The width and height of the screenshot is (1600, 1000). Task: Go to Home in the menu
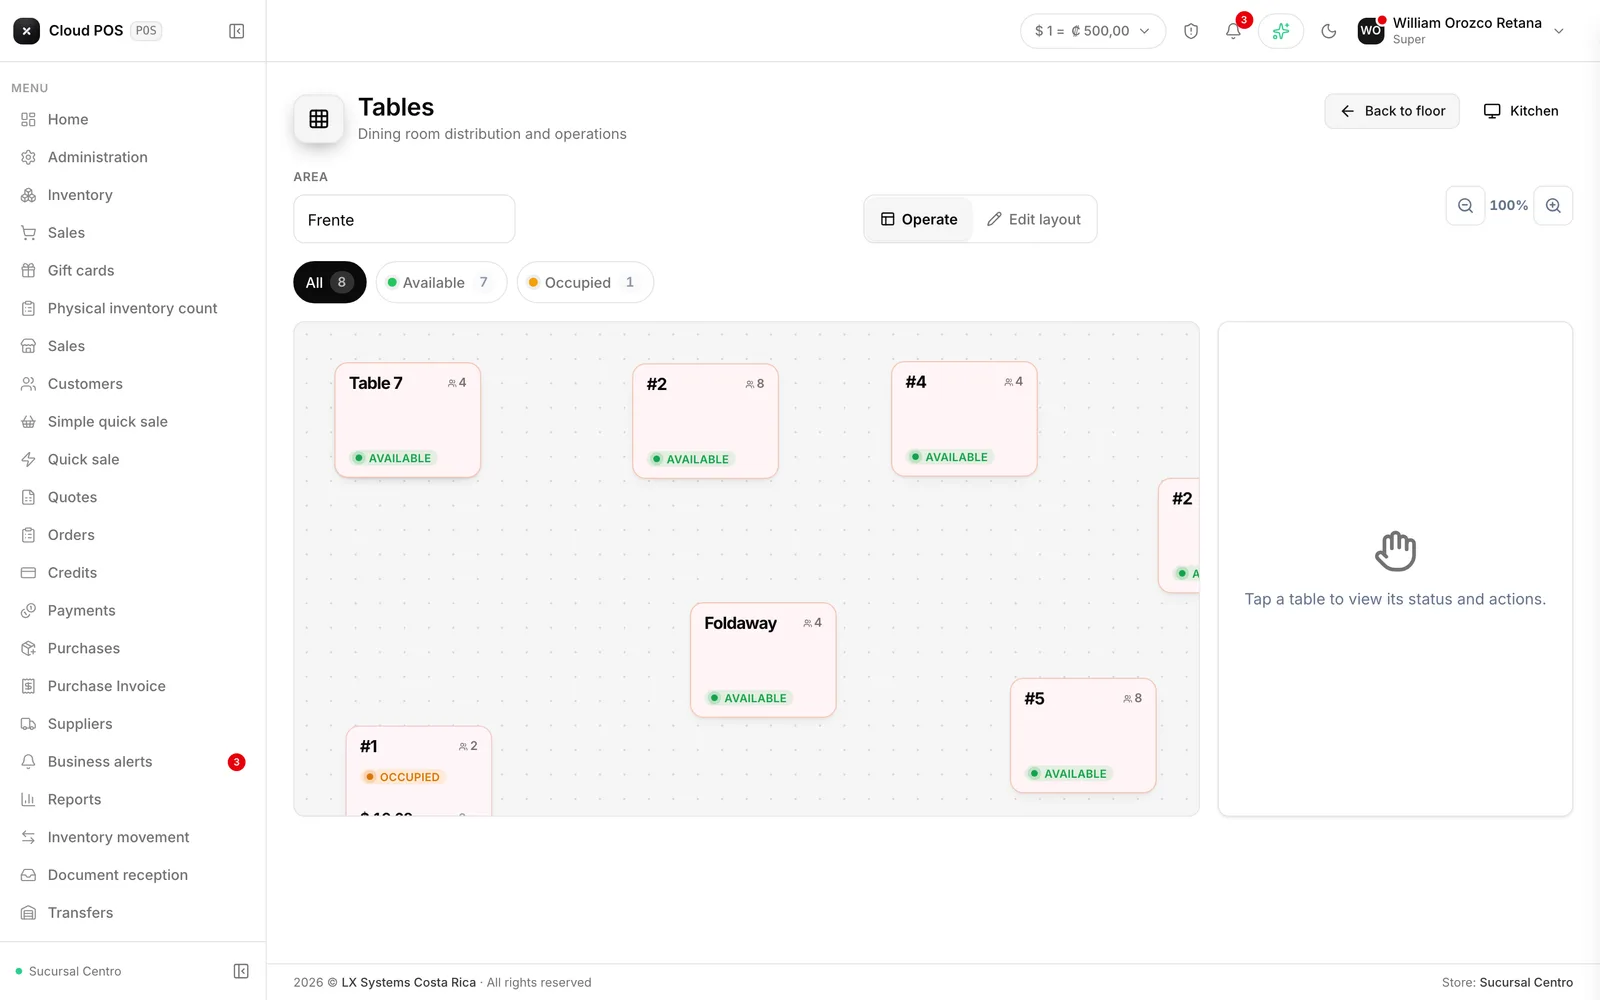point(133,119)
